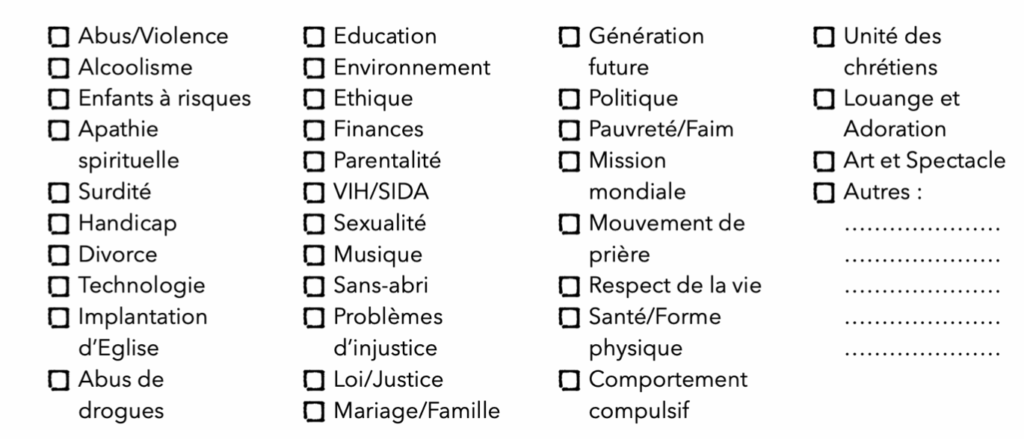
Task: Mark the Mariage/Famille checkbox
Action: coord(314,412)
